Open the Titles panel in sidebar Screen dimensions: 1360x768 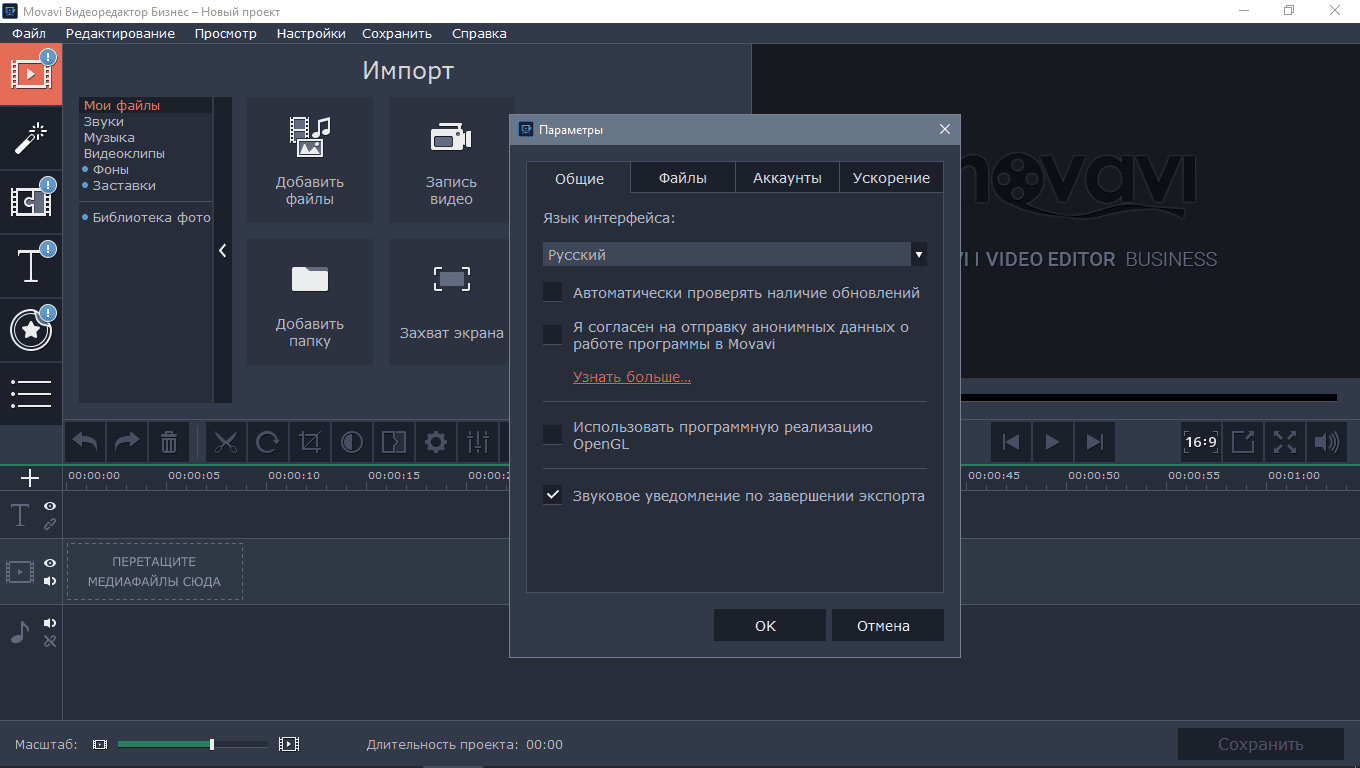31,266
